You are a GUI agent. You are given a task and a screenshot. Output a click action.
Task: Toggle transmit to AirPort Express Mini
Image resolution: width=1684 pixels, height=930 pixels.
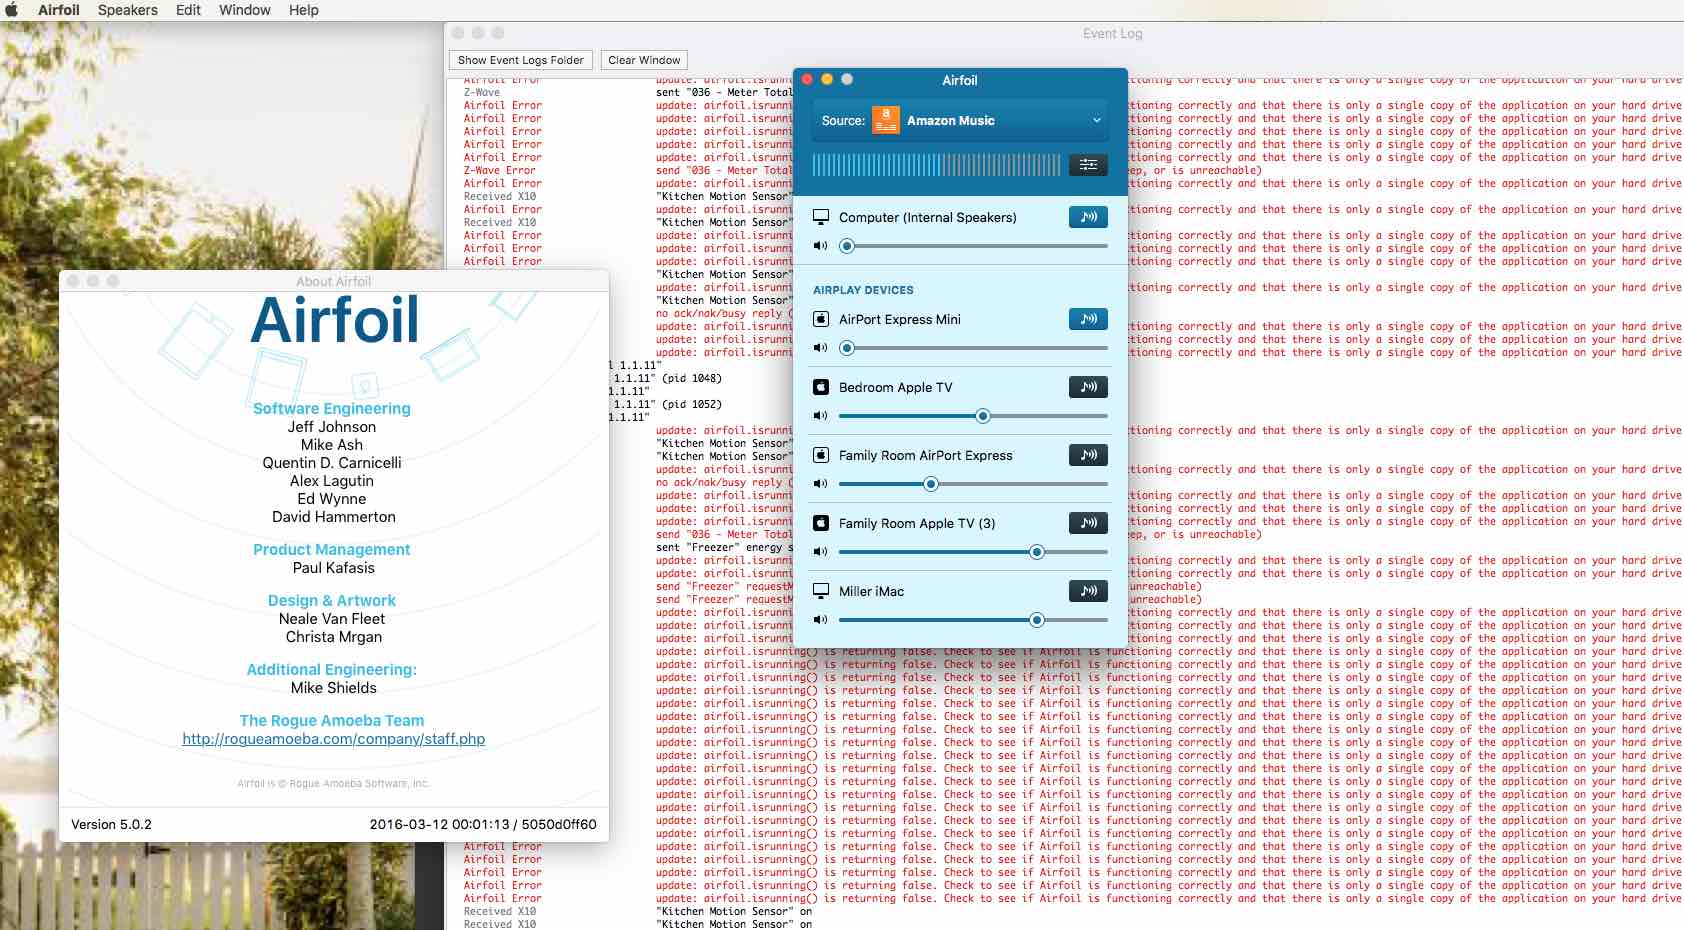(1088, 319)
